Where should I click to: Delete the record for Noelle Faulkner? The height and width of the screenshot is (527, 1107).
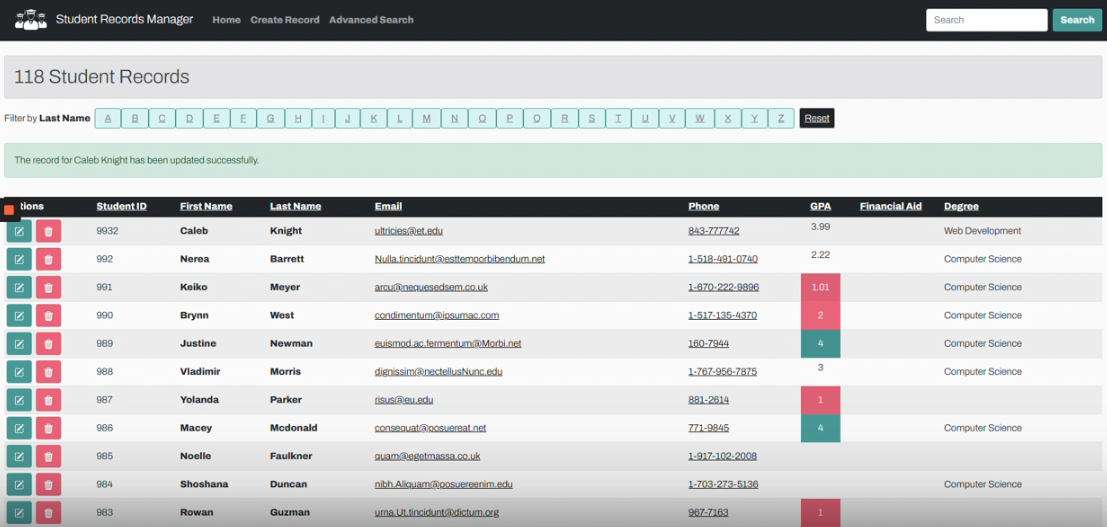click(x=49, y=456)
